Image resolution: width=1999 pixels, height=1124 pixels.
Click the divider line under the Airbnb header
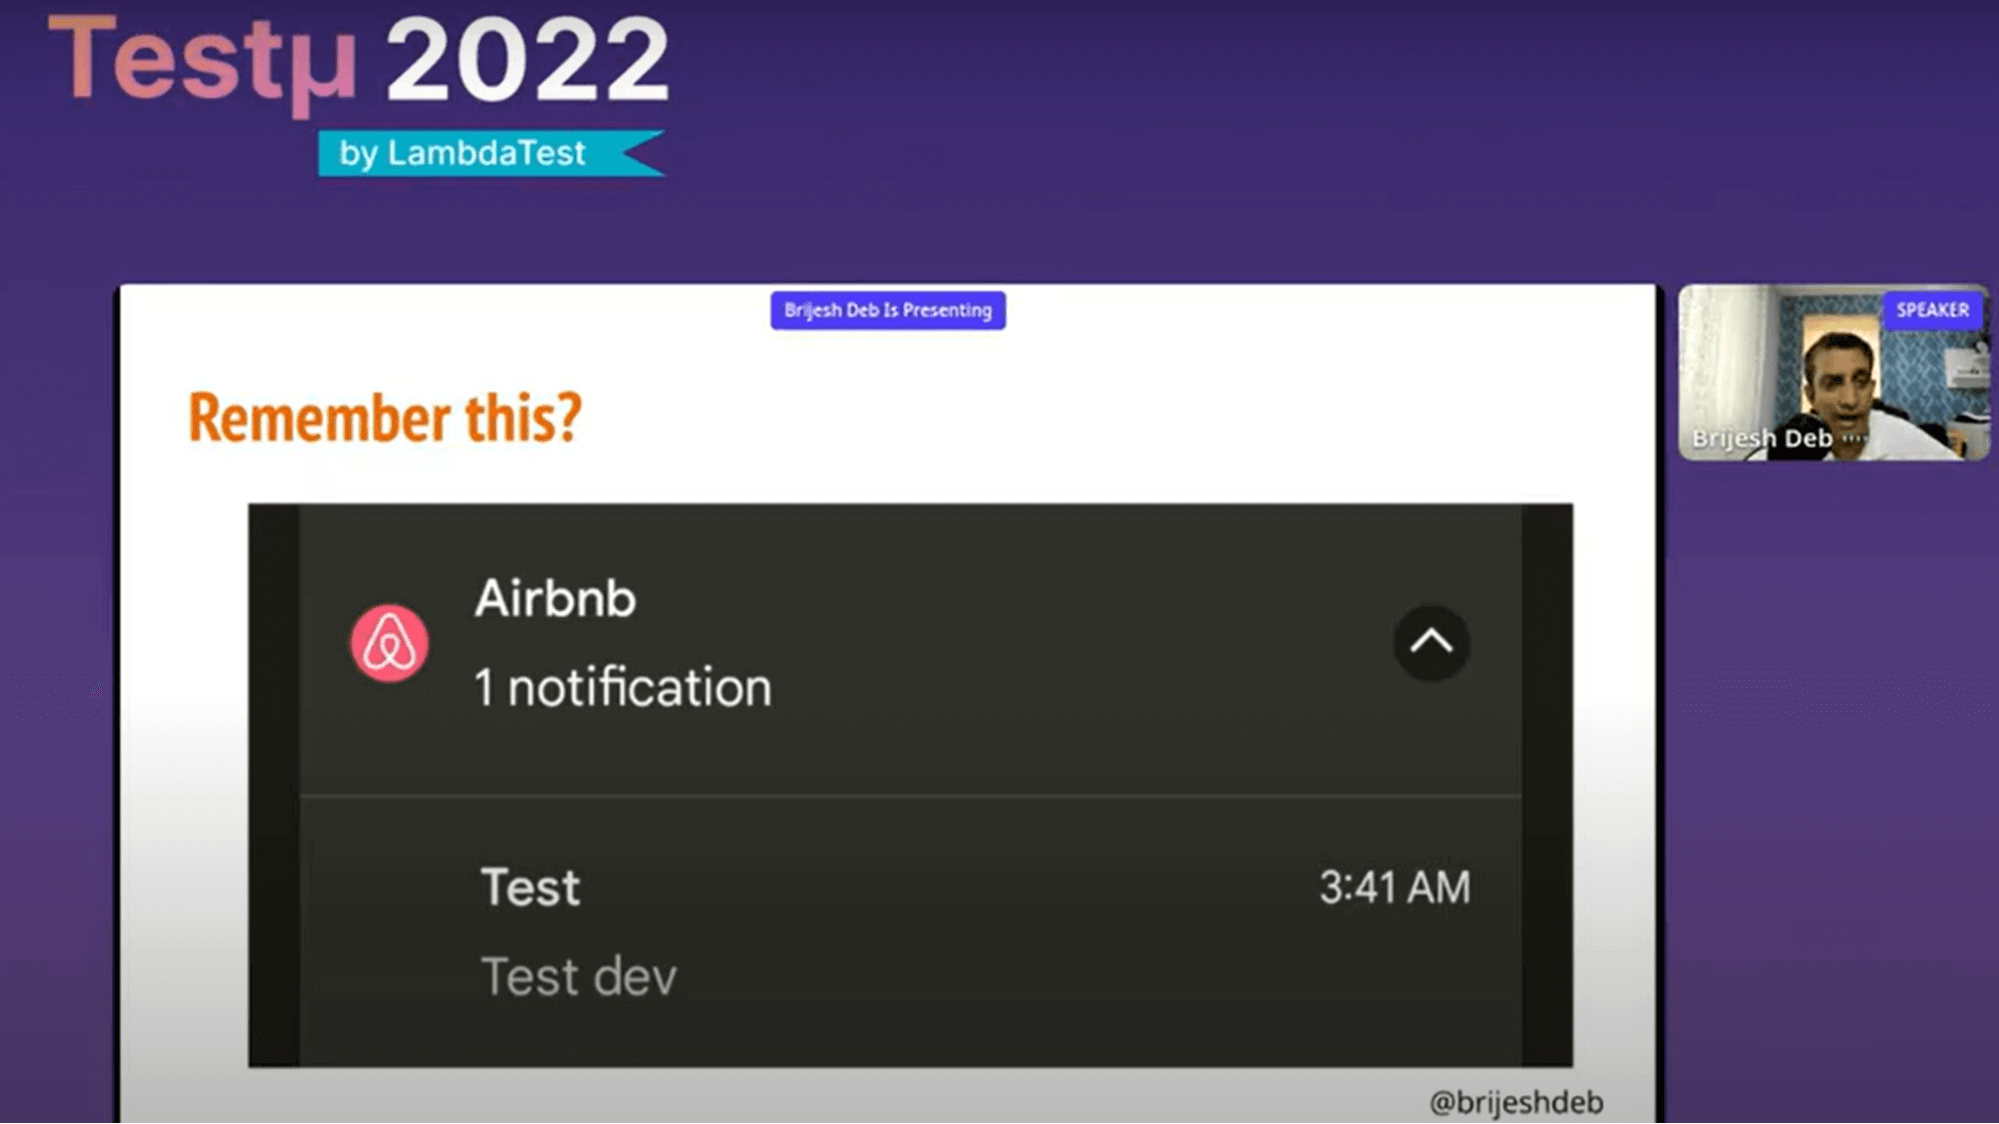910,796
